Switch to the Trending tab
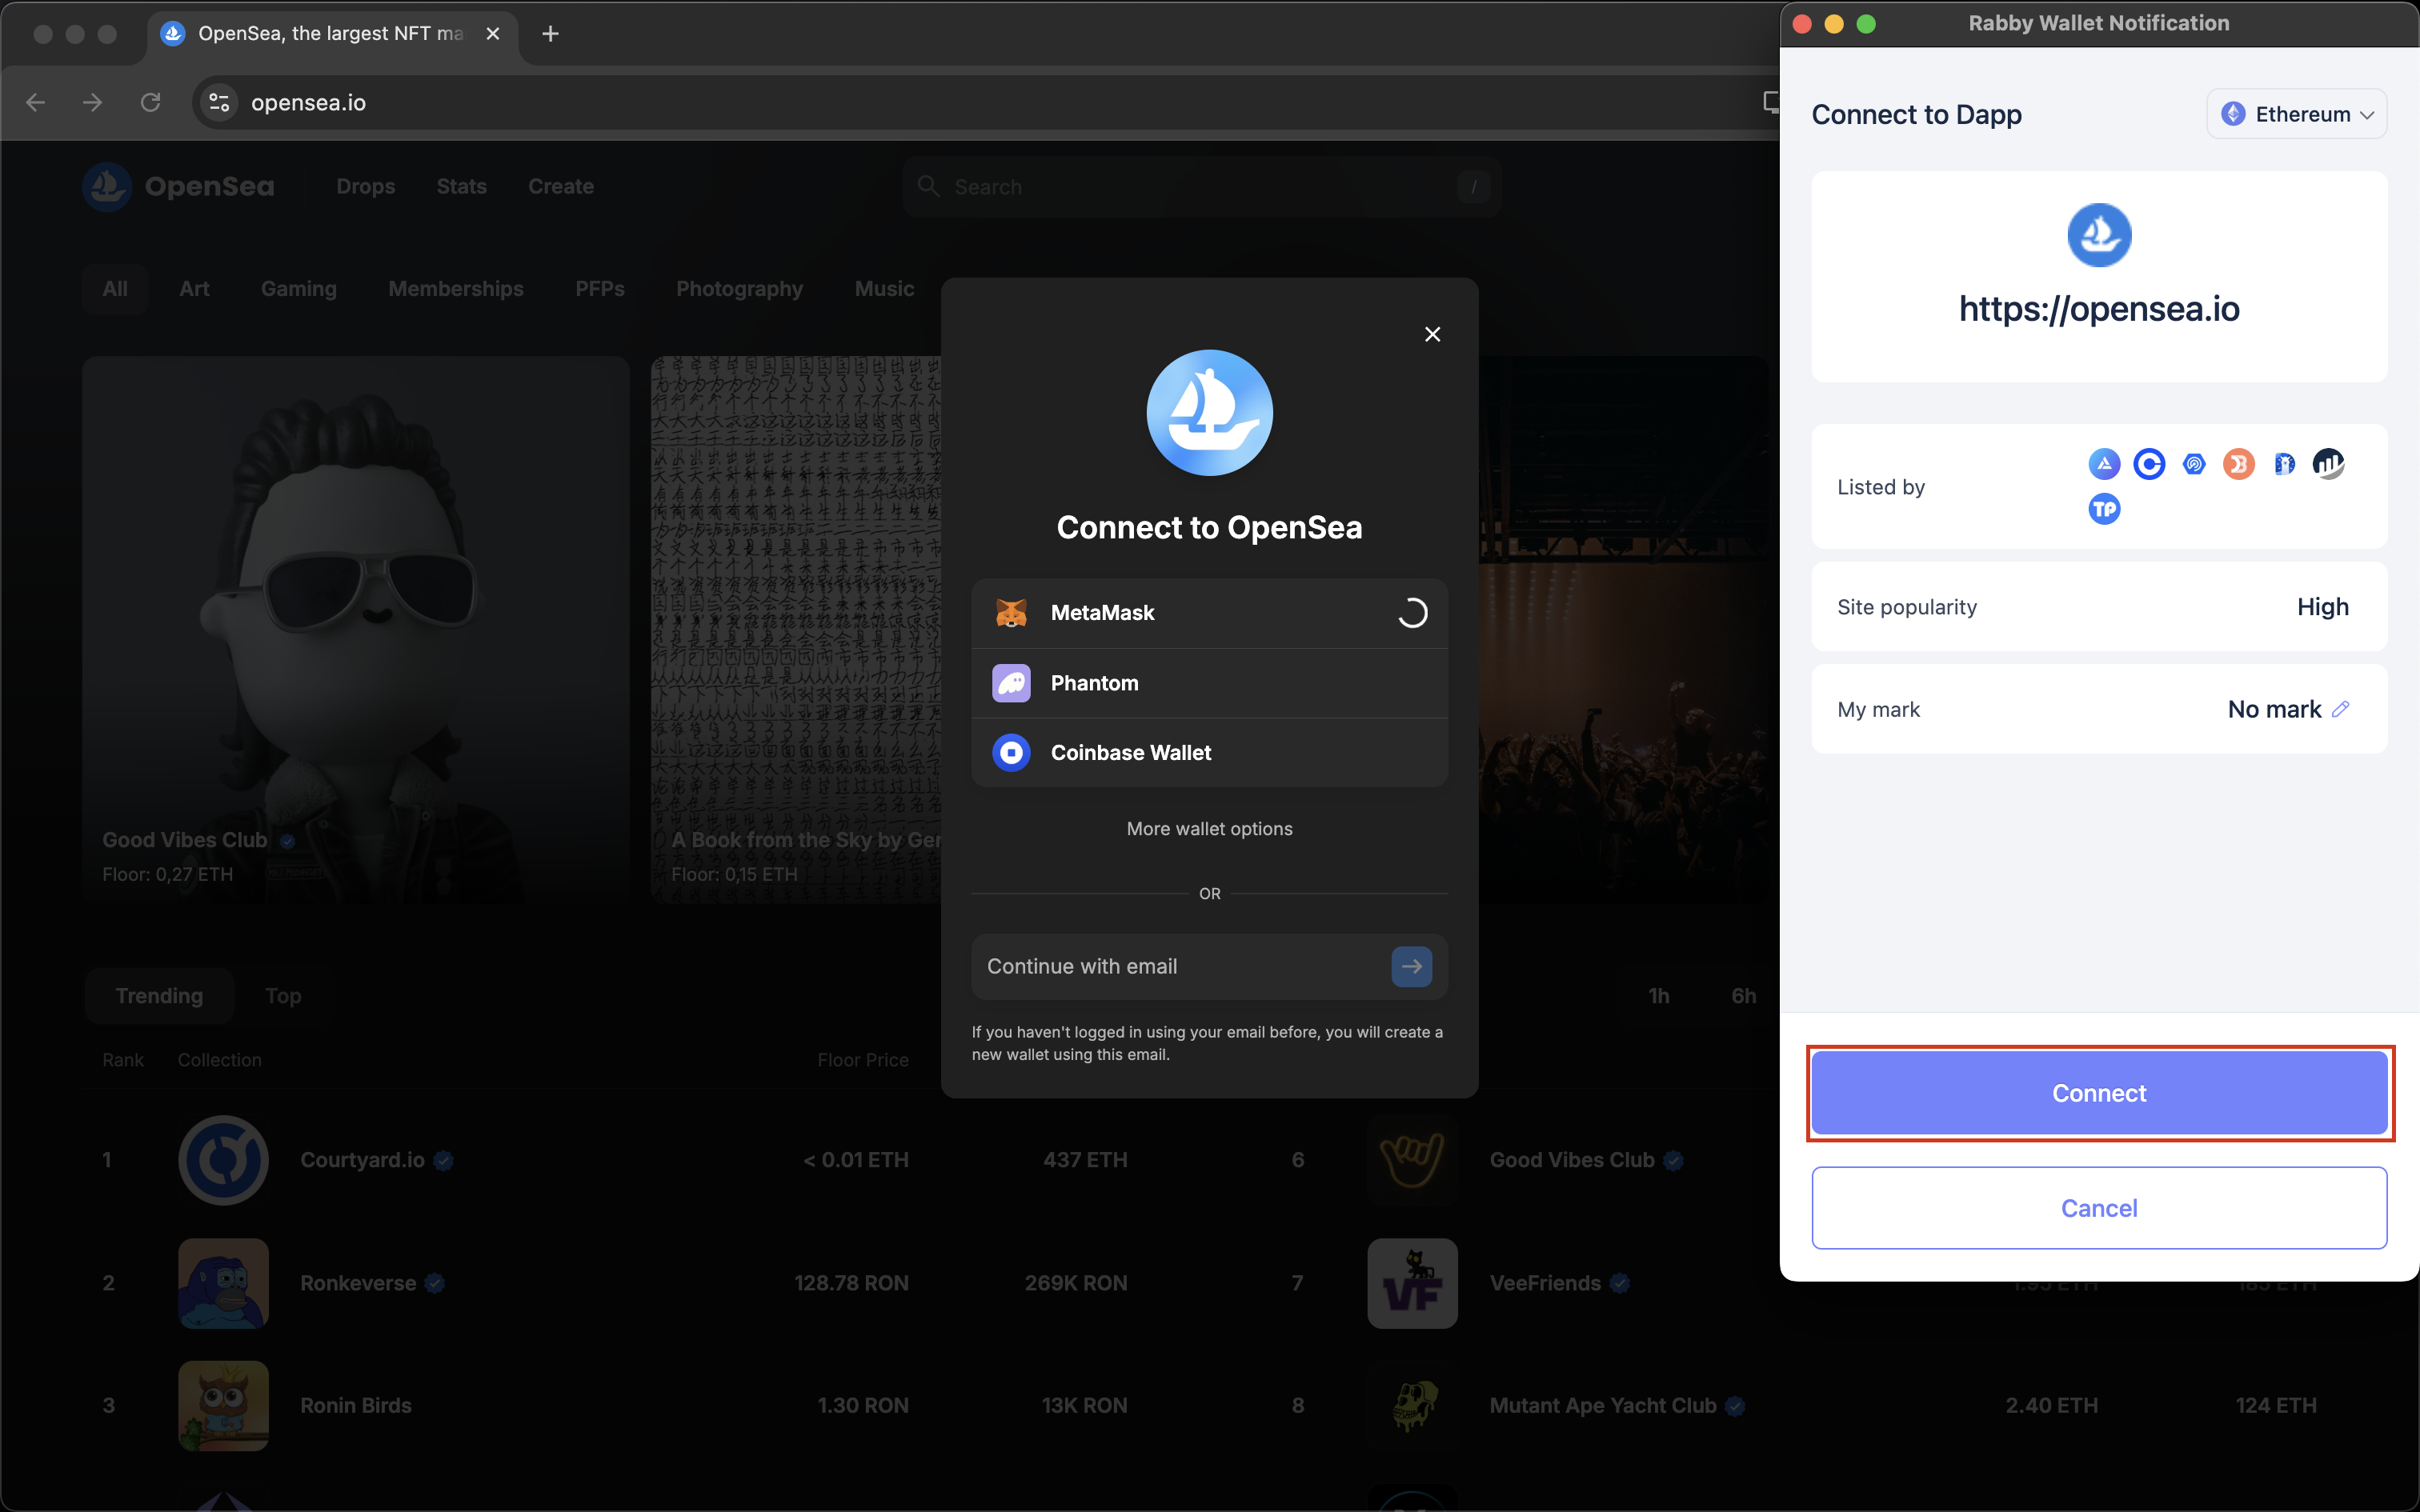The width and height of the screenshot is (2420, 1512). coord(159,996)
